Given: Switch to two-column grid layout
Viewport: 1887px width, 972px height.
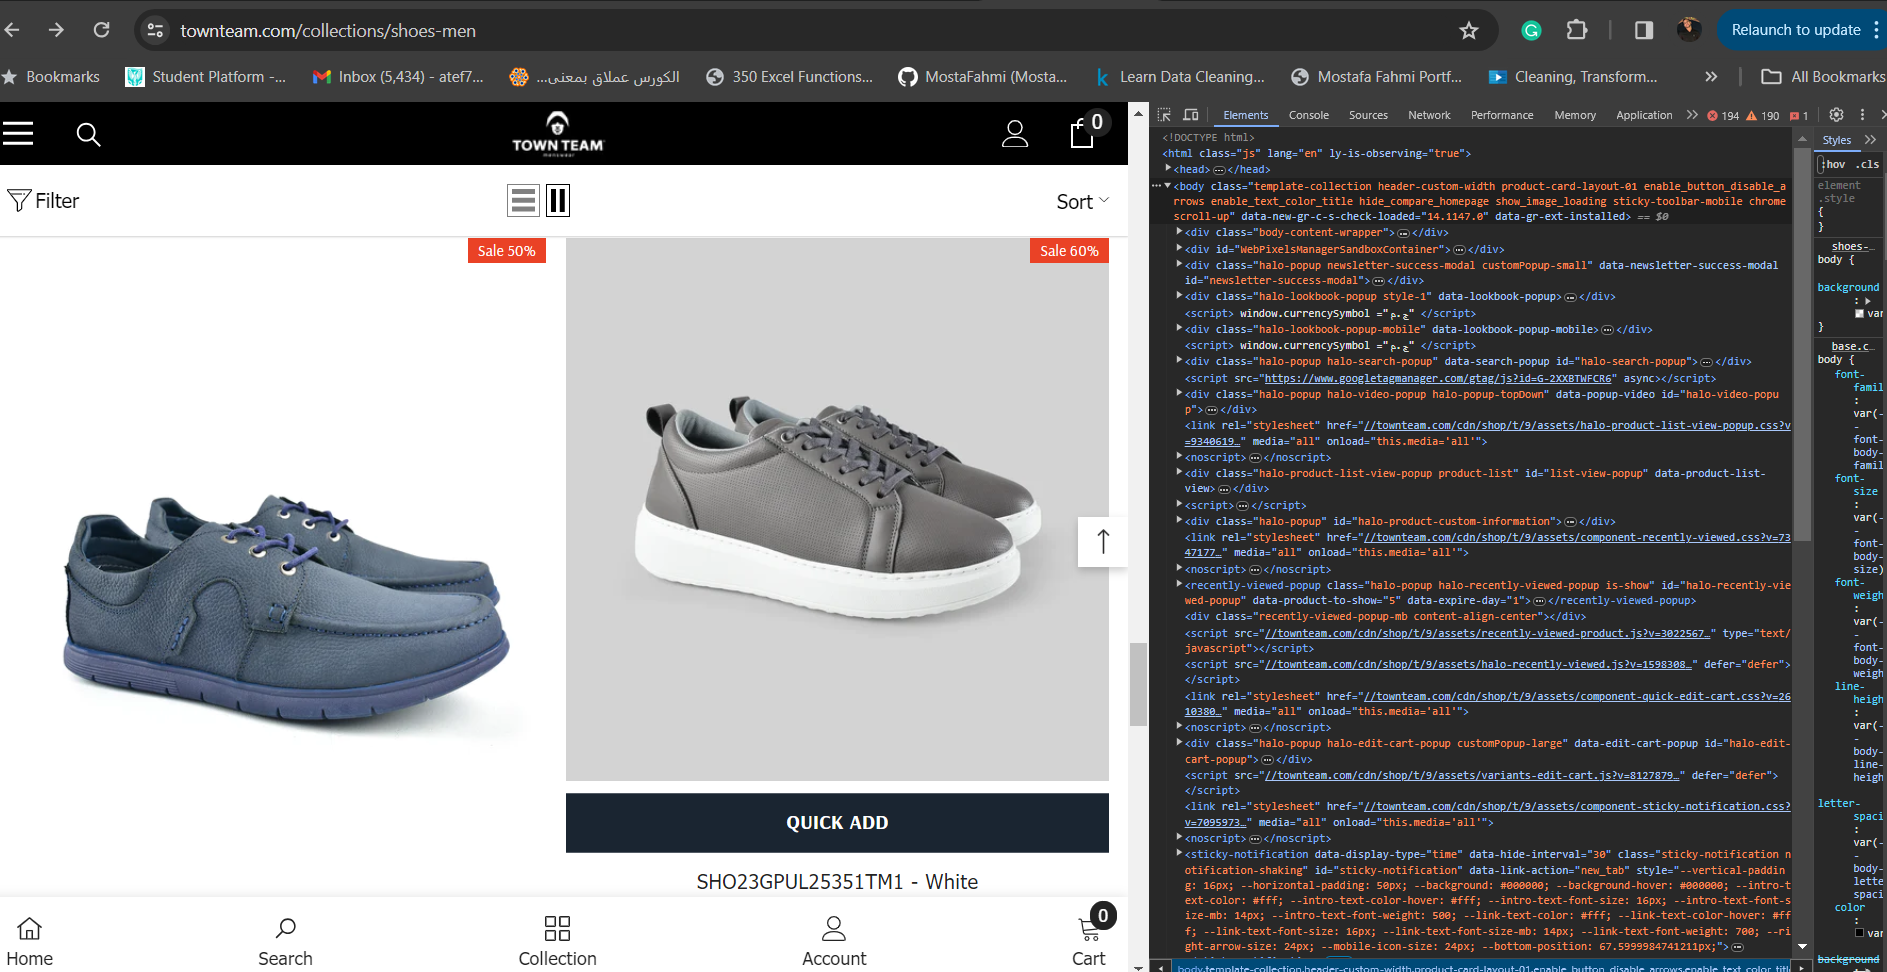Looking at the screenshot, I should (558, 201).
